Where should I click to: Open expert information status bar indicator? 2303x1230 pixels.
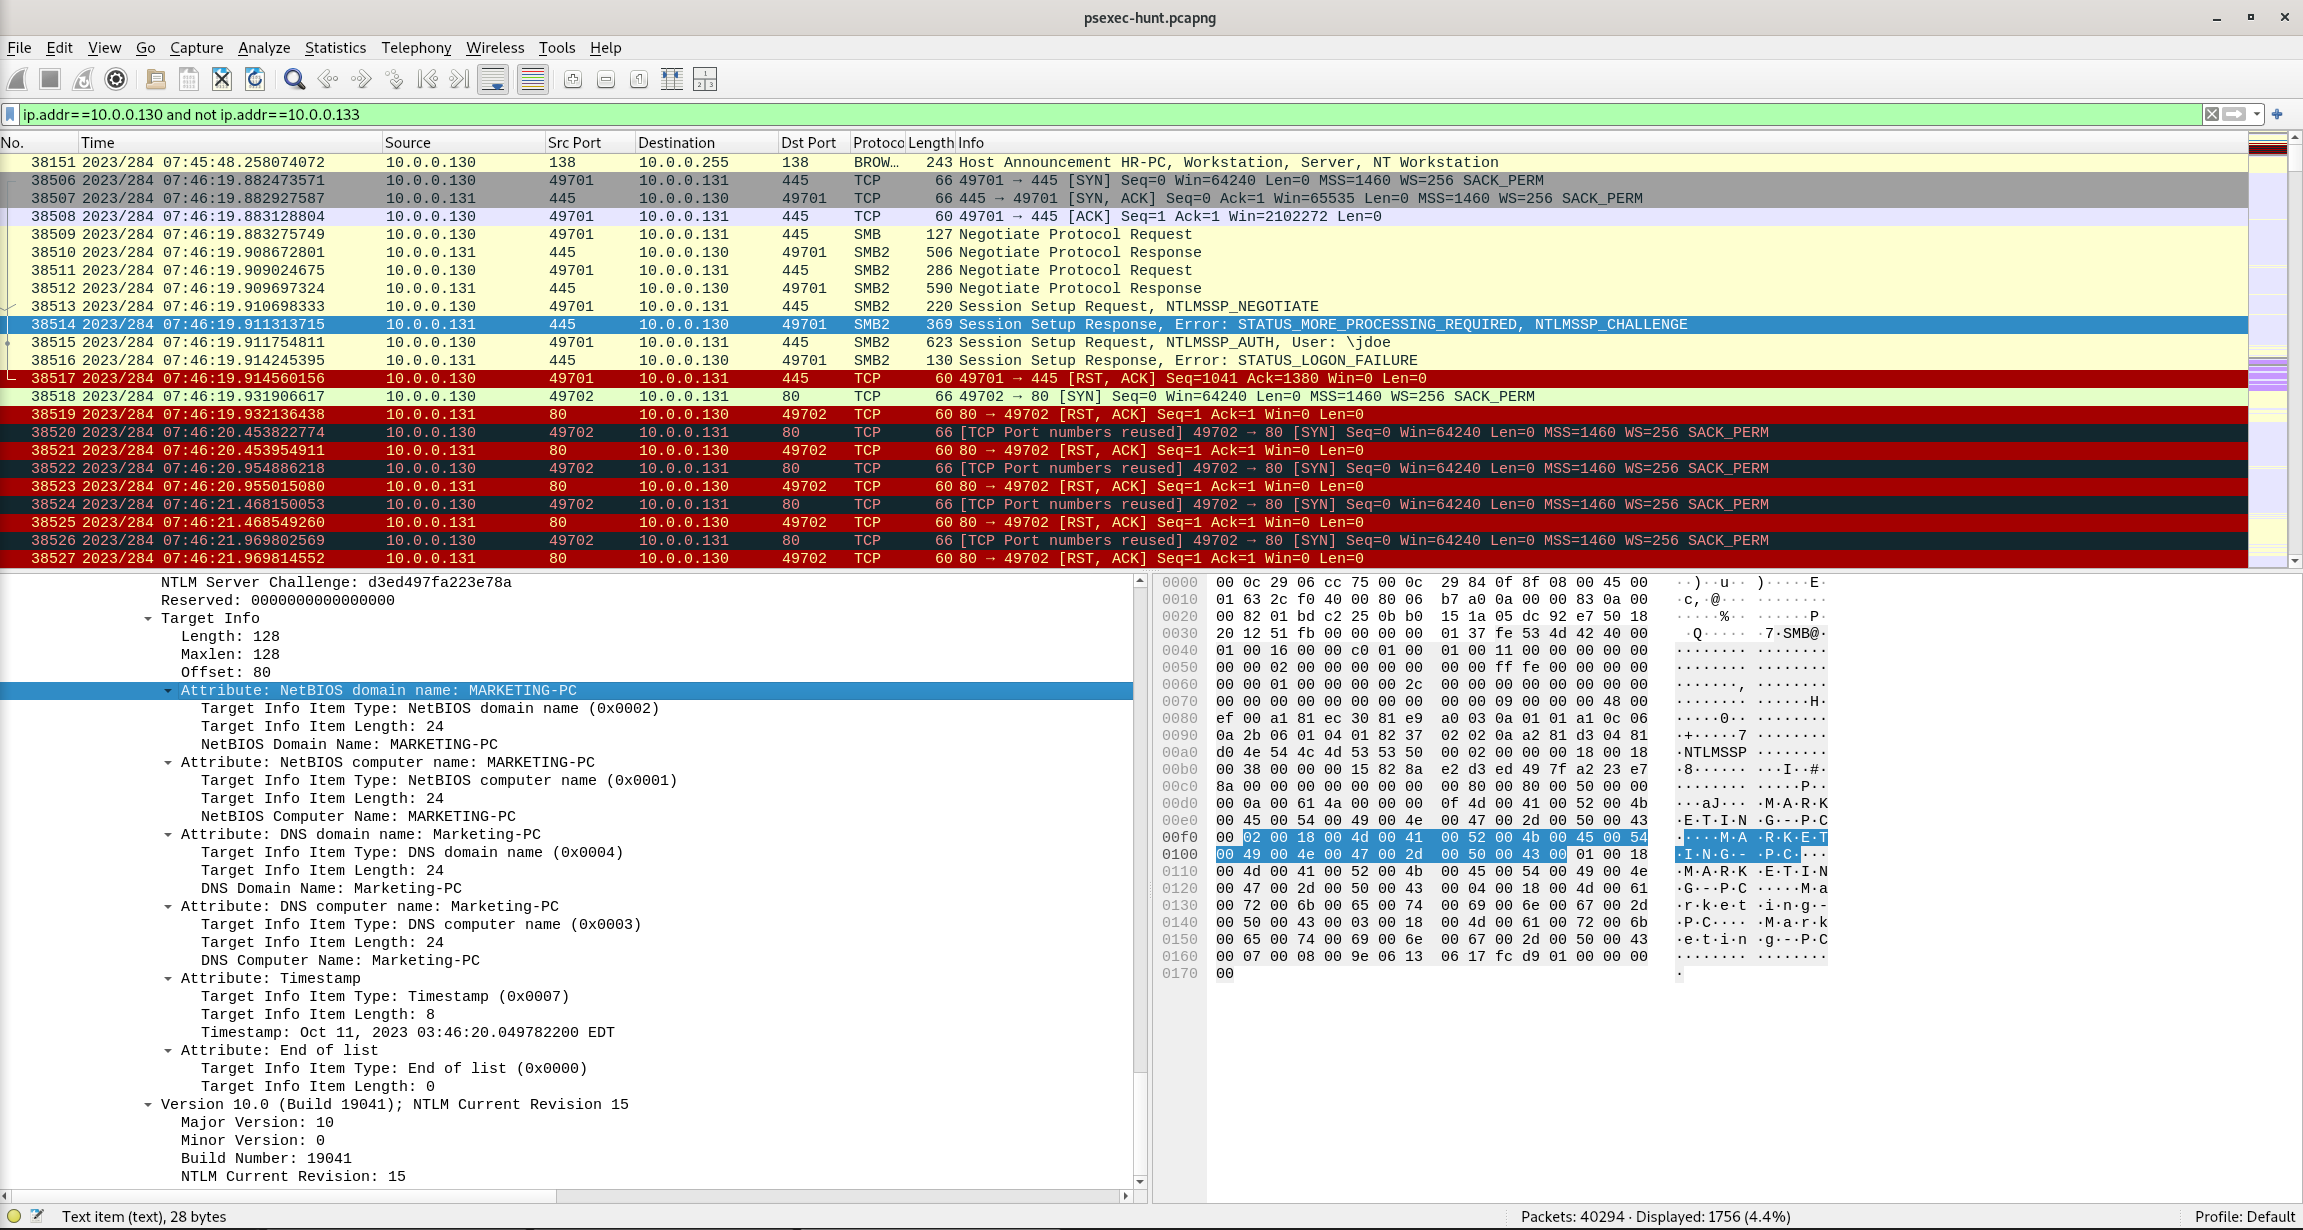[x=14, y=1217]
